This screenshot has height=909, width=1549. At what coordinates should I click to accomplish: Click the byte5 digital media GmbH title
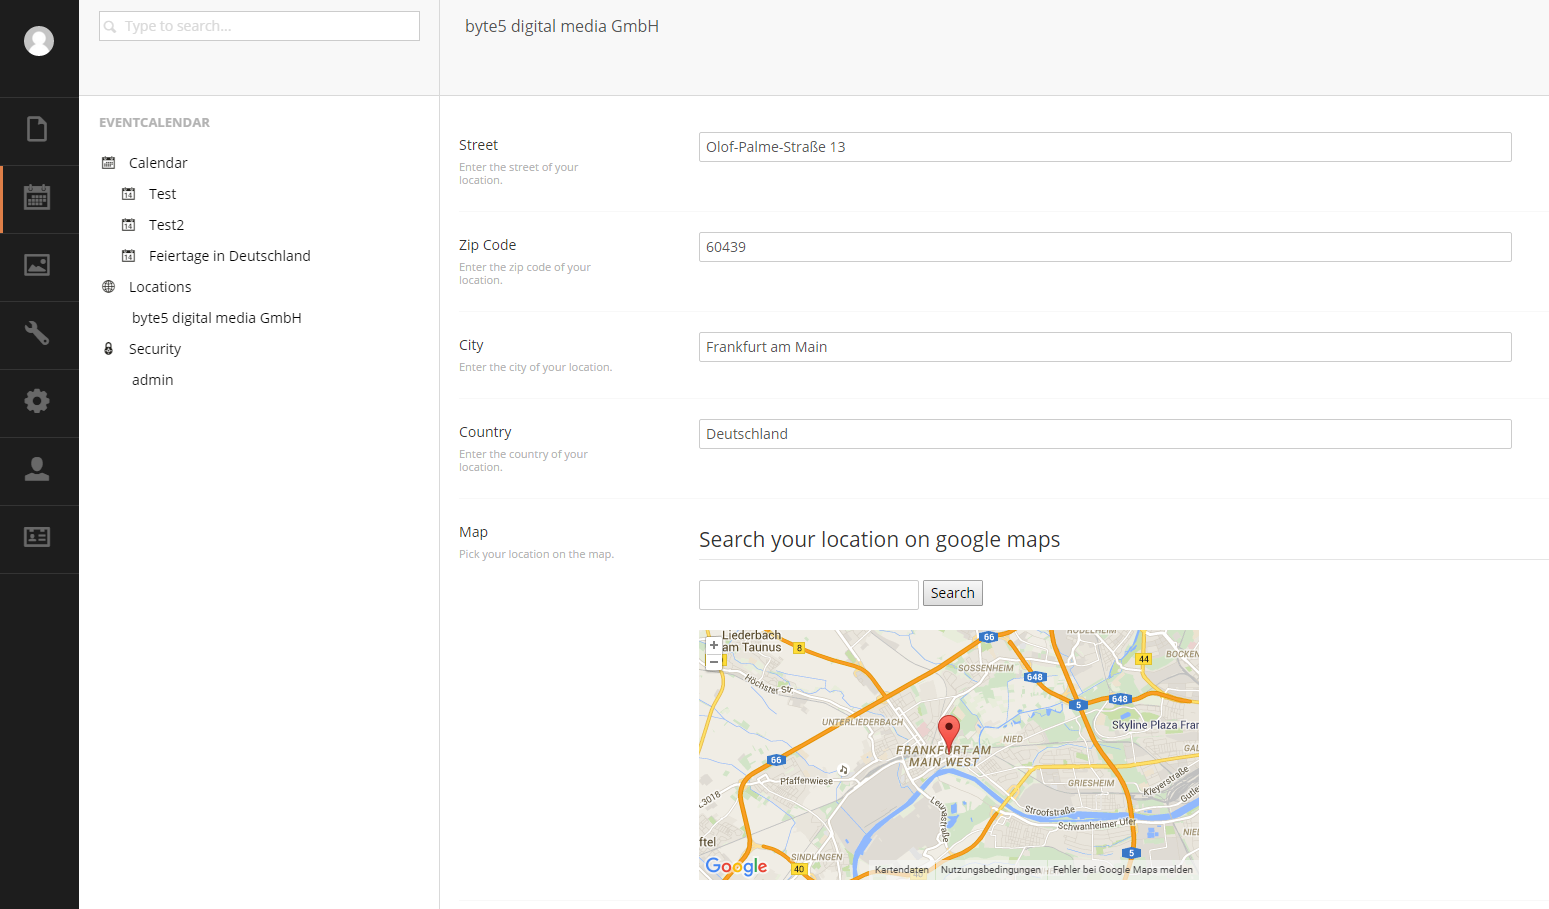coord(562,26)
